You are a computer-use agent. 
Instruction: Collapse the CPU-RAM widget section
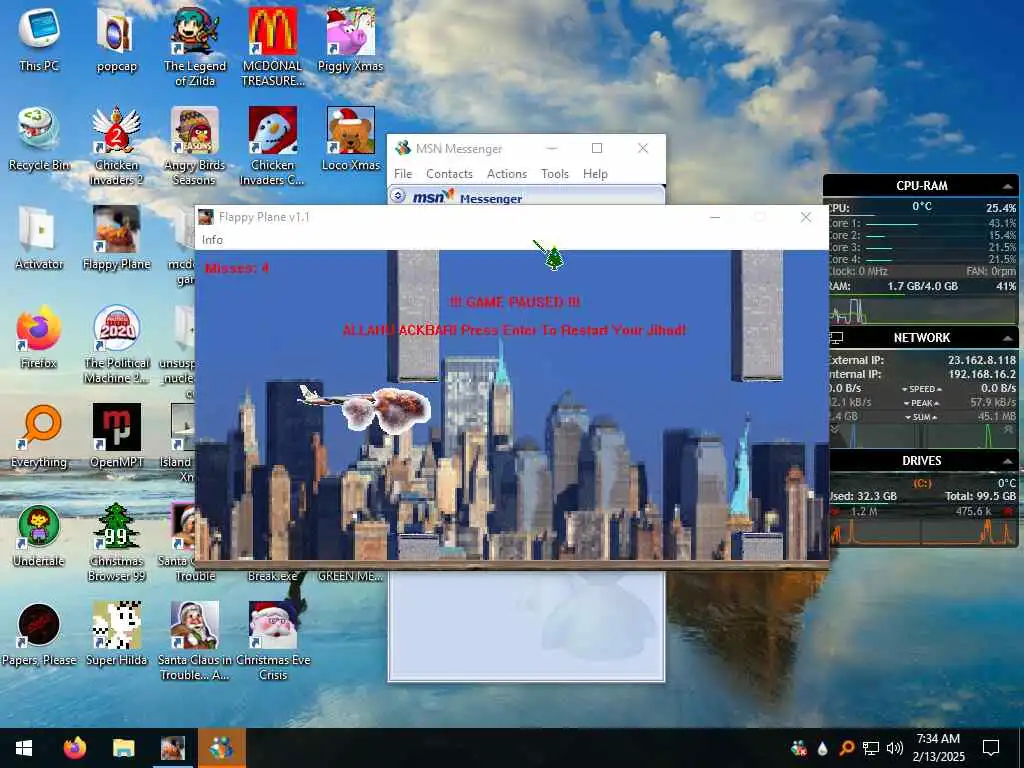coord(1008,186)
